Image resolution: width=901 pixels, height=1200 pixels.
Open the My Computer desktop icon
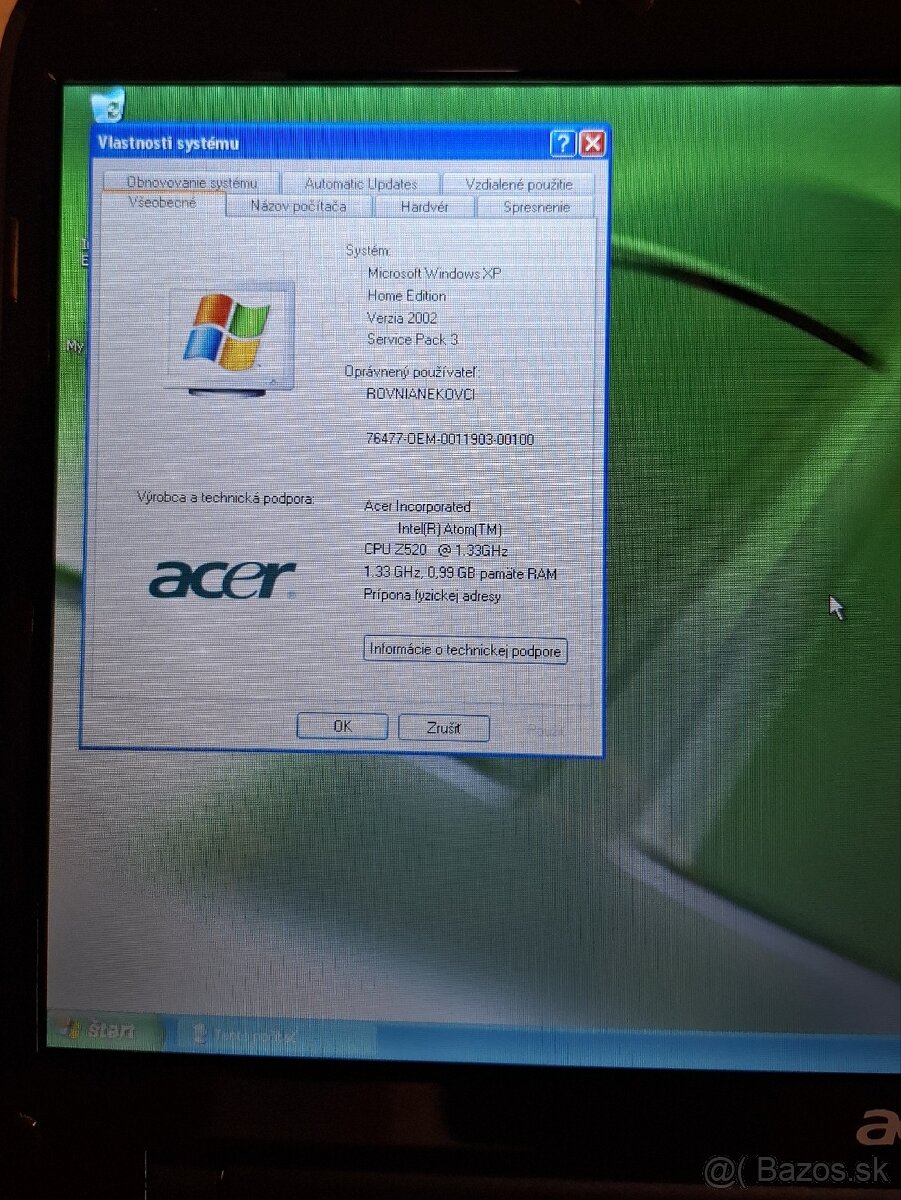tap(75, 345)
